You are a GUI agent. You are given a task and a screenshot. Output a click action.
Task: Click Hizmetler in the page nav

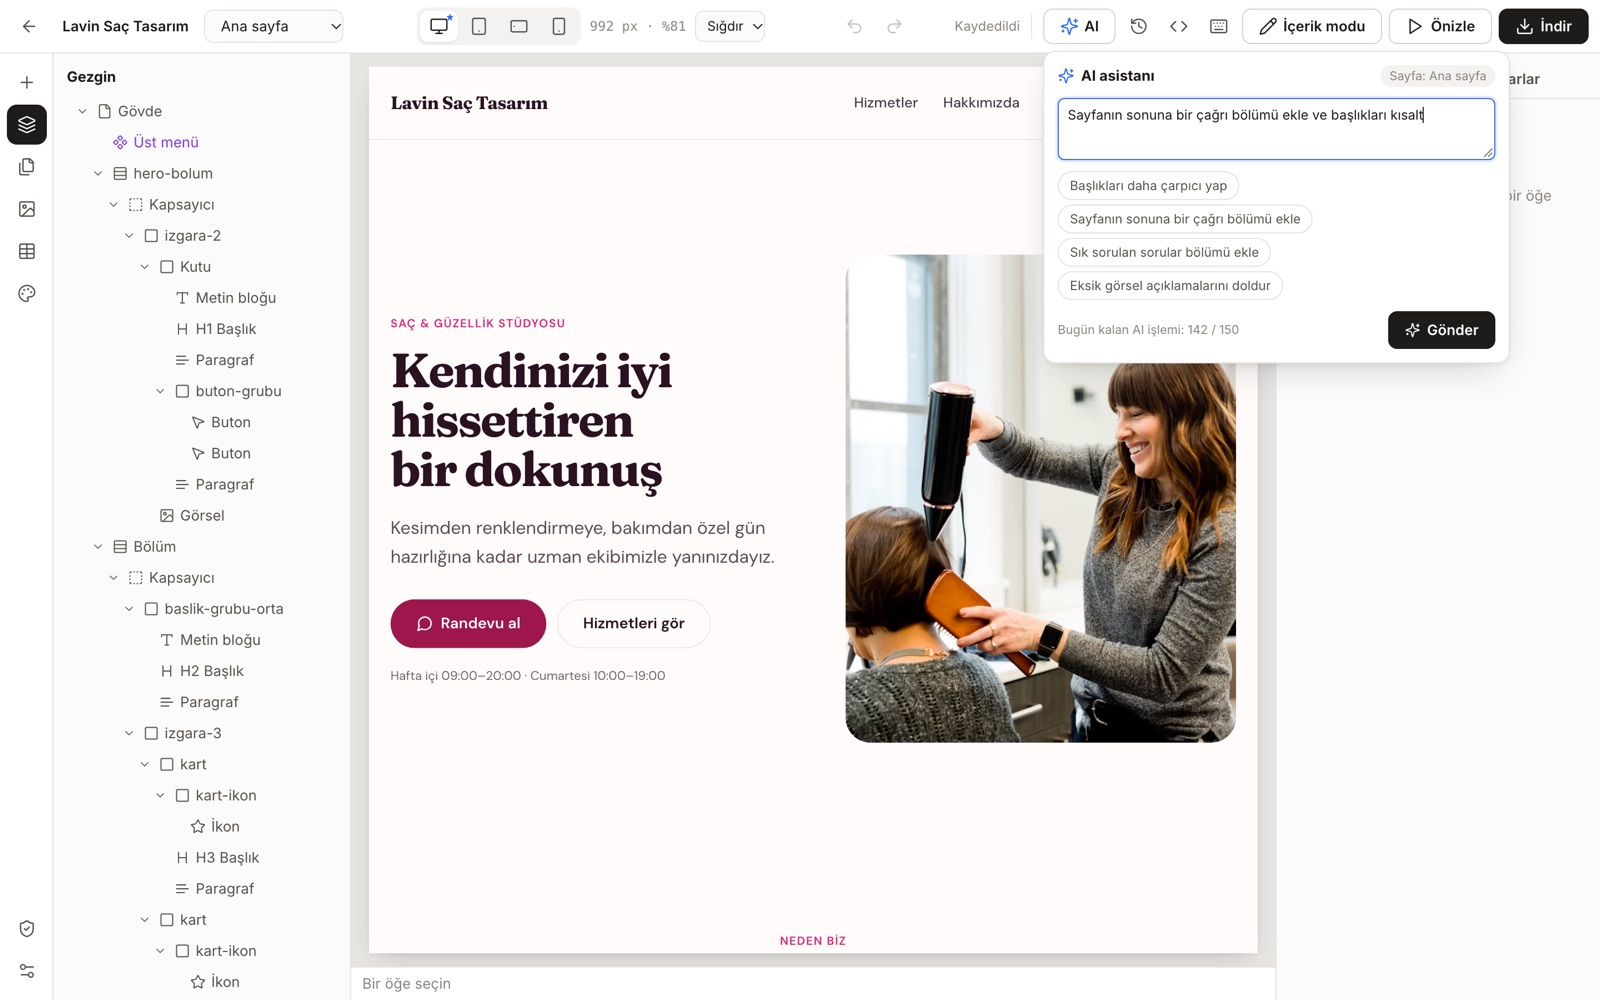click(x=886, y=103)
